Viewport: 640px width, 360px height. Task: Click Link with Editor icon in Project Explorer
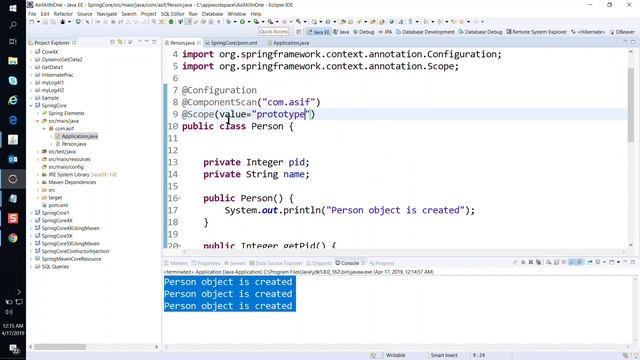[120, 42]
